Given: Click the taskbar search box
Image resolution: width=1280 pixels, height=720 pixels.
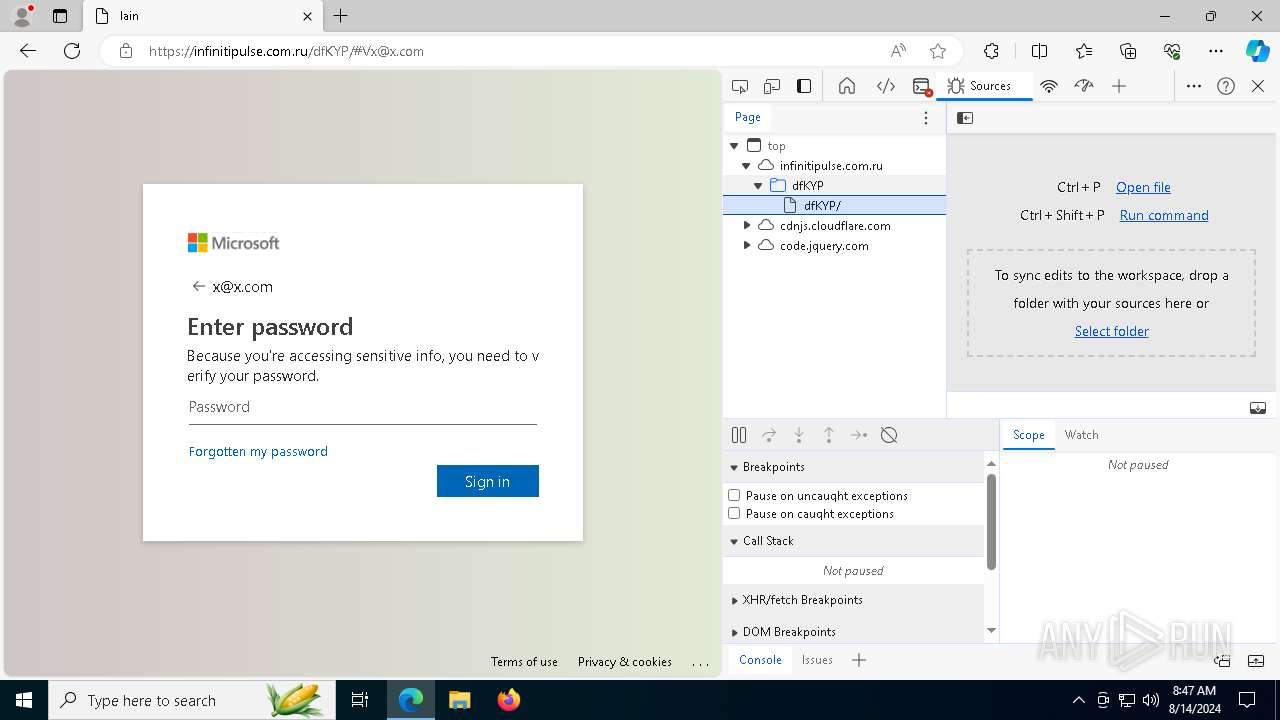Looking at the screenshot, I should point(190,700).
